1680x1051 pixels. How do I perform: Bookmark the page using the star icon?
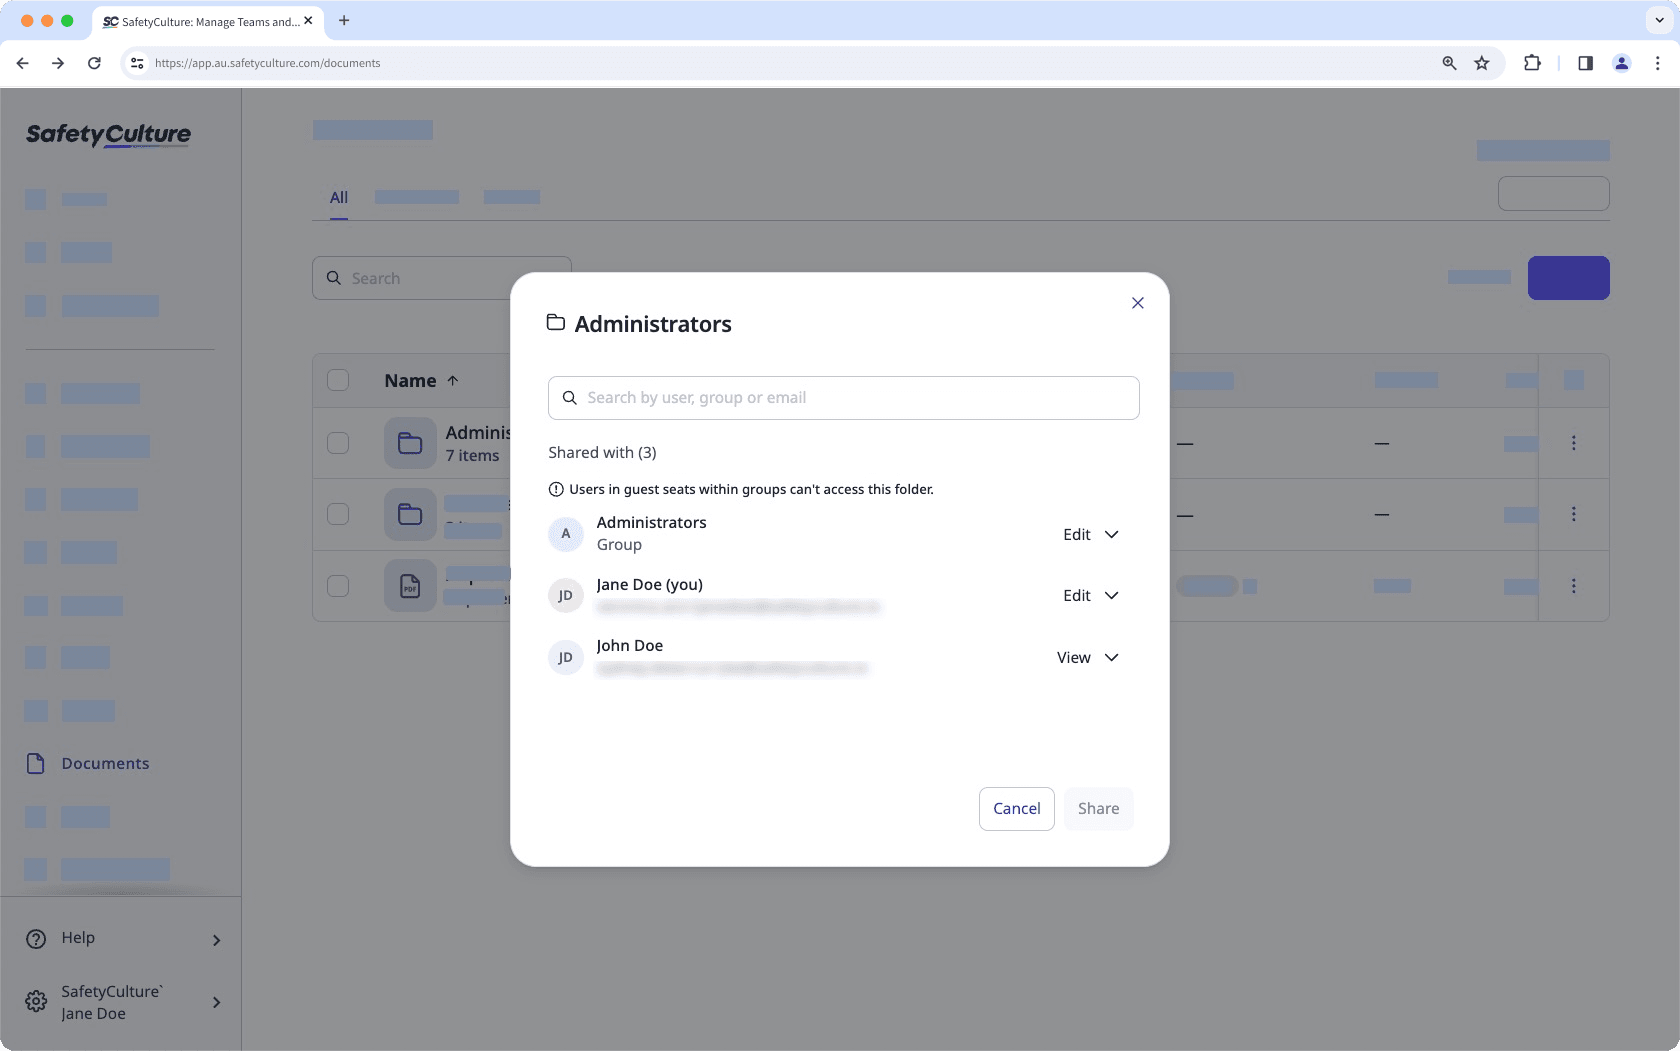click(x=1481, y=62)
